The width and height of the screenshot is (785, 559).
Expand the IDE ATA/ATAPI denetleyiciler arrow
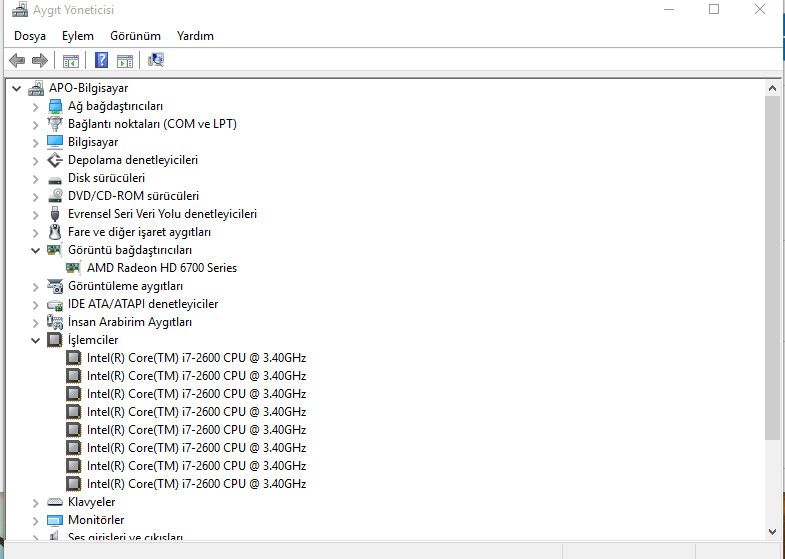[36, 305]
